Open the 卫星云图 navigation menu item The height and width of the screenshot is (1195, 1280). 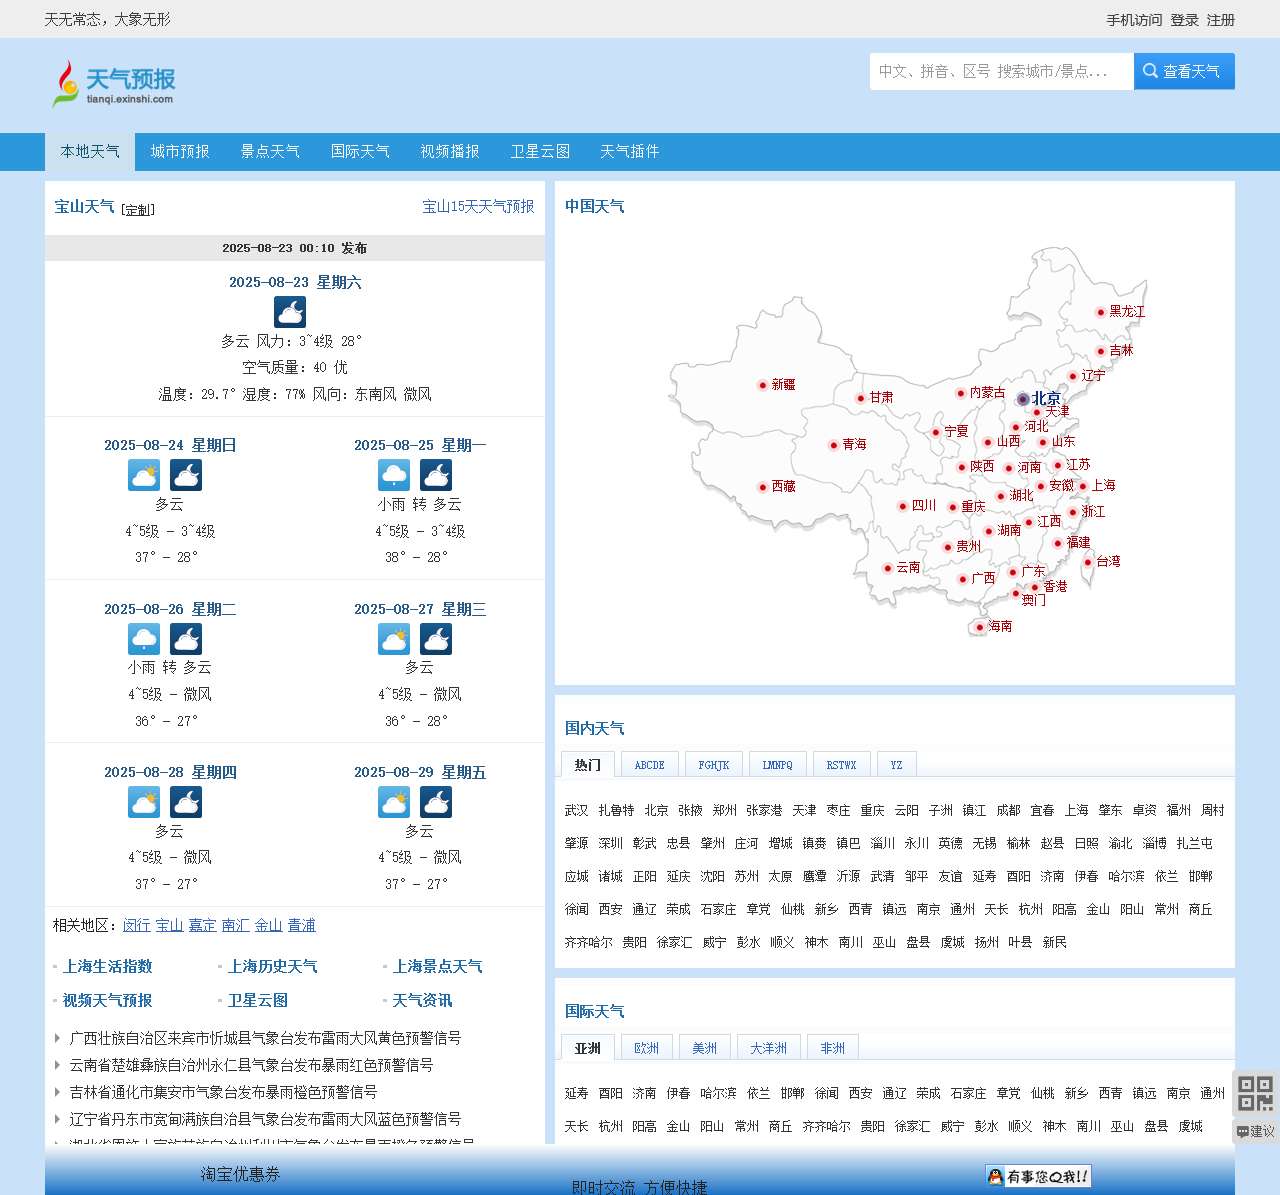coord(540,152)
